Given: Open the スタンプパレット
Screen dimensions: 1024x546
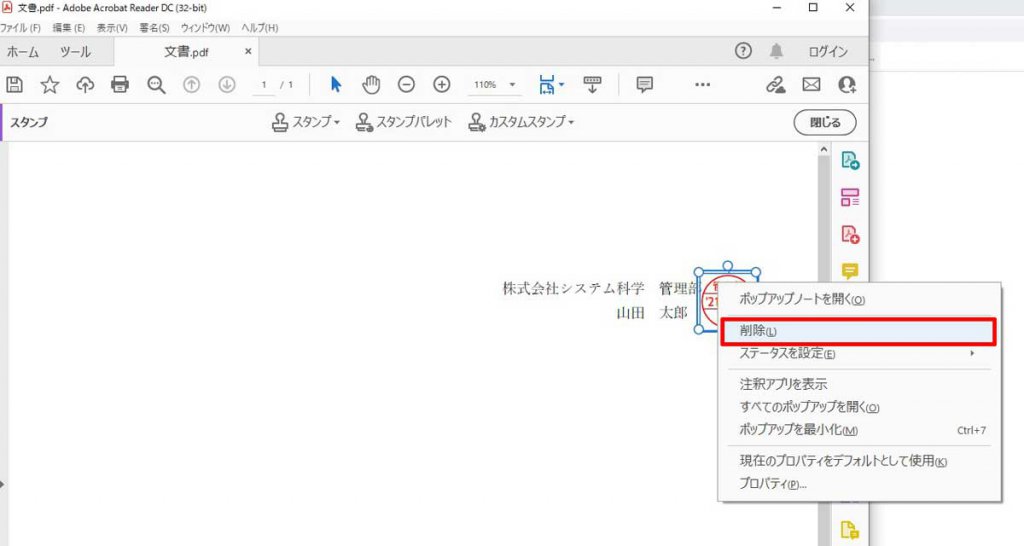Looking at the screenshot, I should (404, 122).
